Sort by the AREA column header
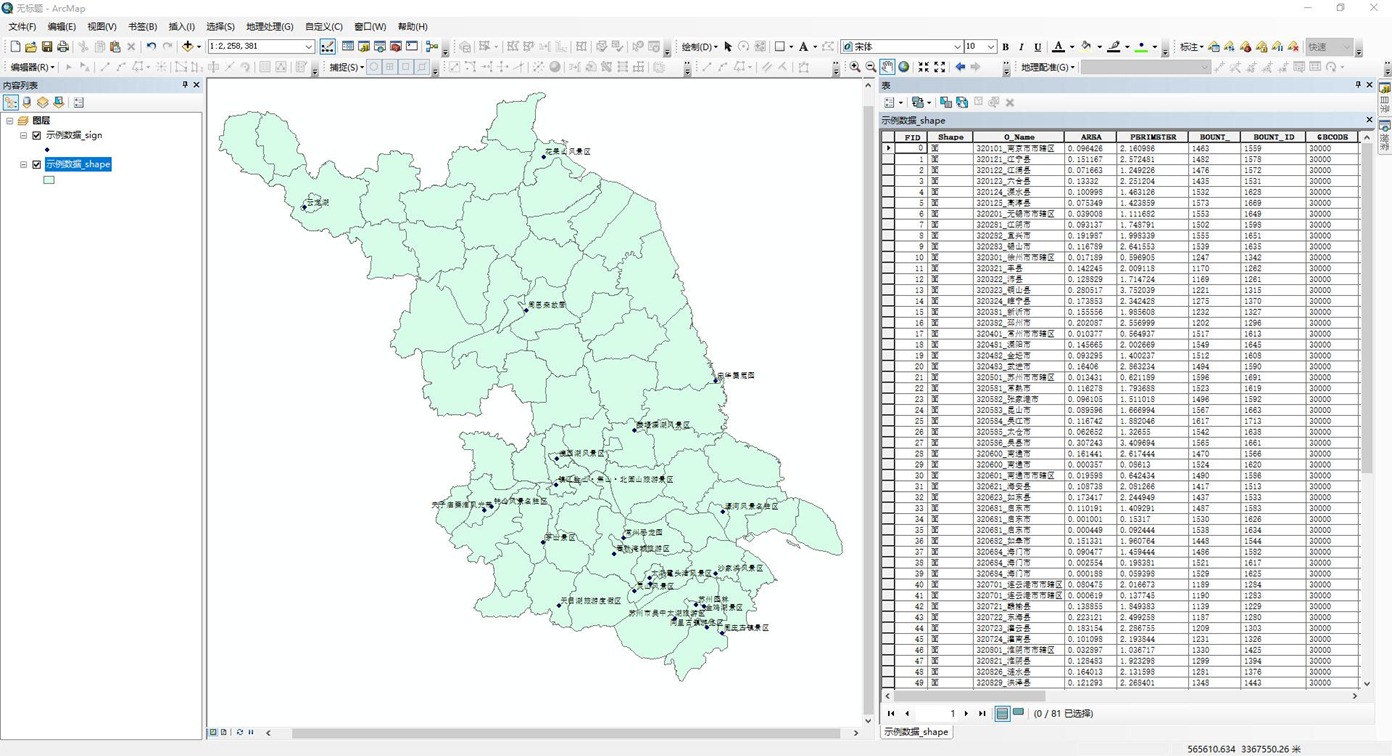1392x756 pixels. click(1090, 137)
